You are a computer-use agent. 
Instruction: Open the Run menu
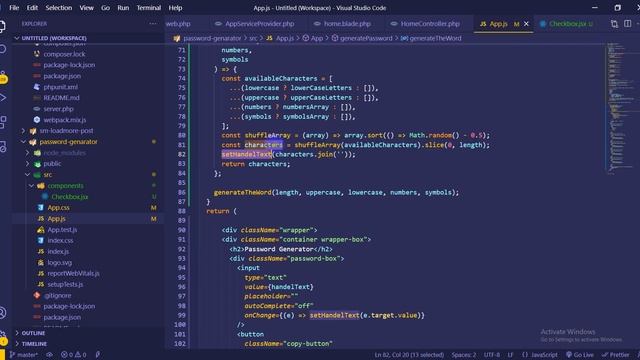coord(123,8)
